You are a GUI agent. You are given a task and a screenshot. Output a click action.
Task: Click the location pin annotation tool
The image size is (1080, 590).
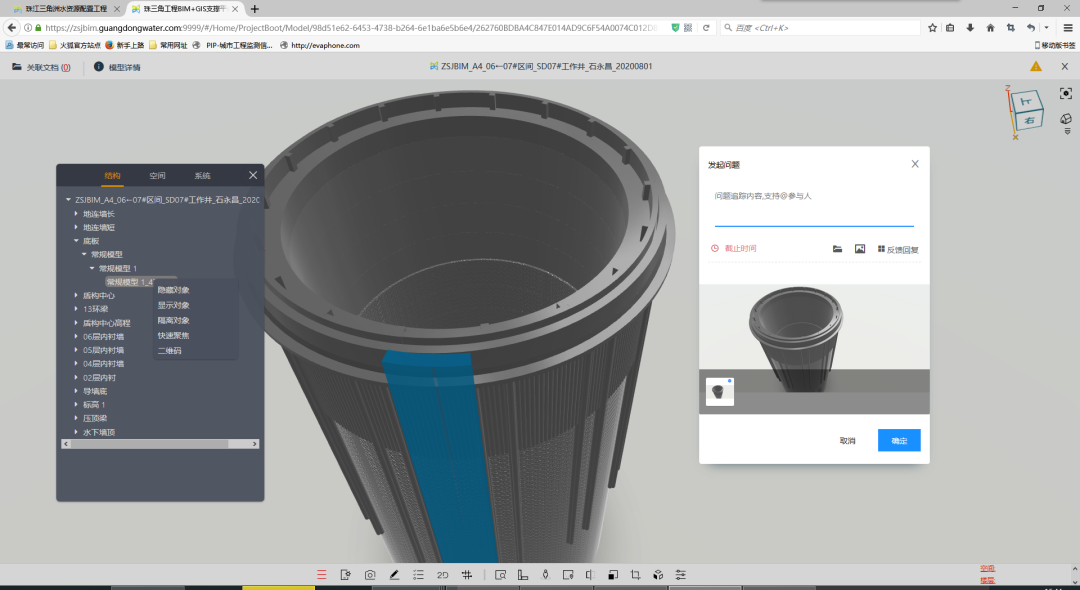pyautogui.click(x=568, y=575)
